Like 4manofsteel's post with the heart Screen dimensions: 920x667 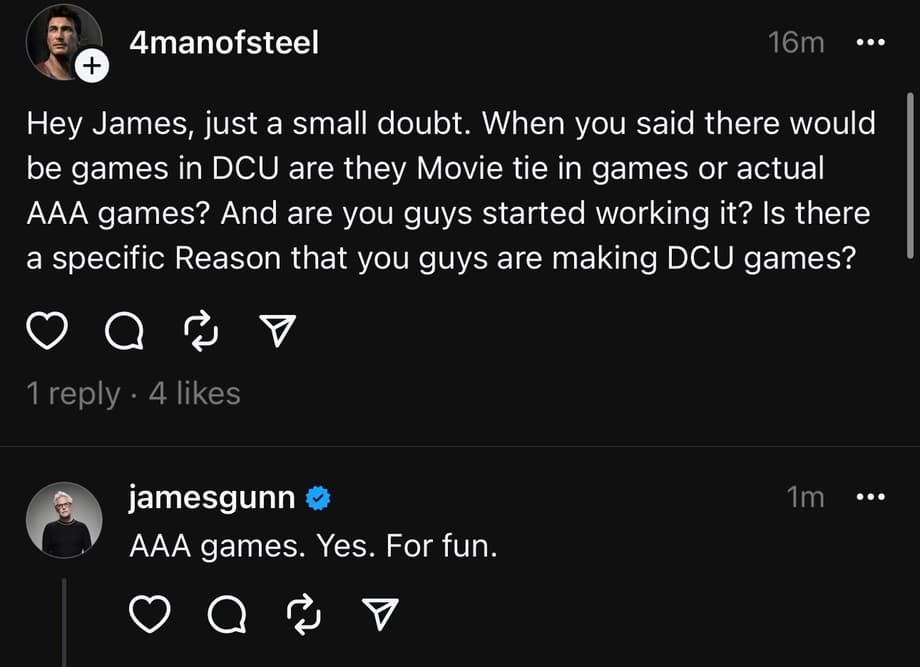pyautogui.click(x=45, y=331)
